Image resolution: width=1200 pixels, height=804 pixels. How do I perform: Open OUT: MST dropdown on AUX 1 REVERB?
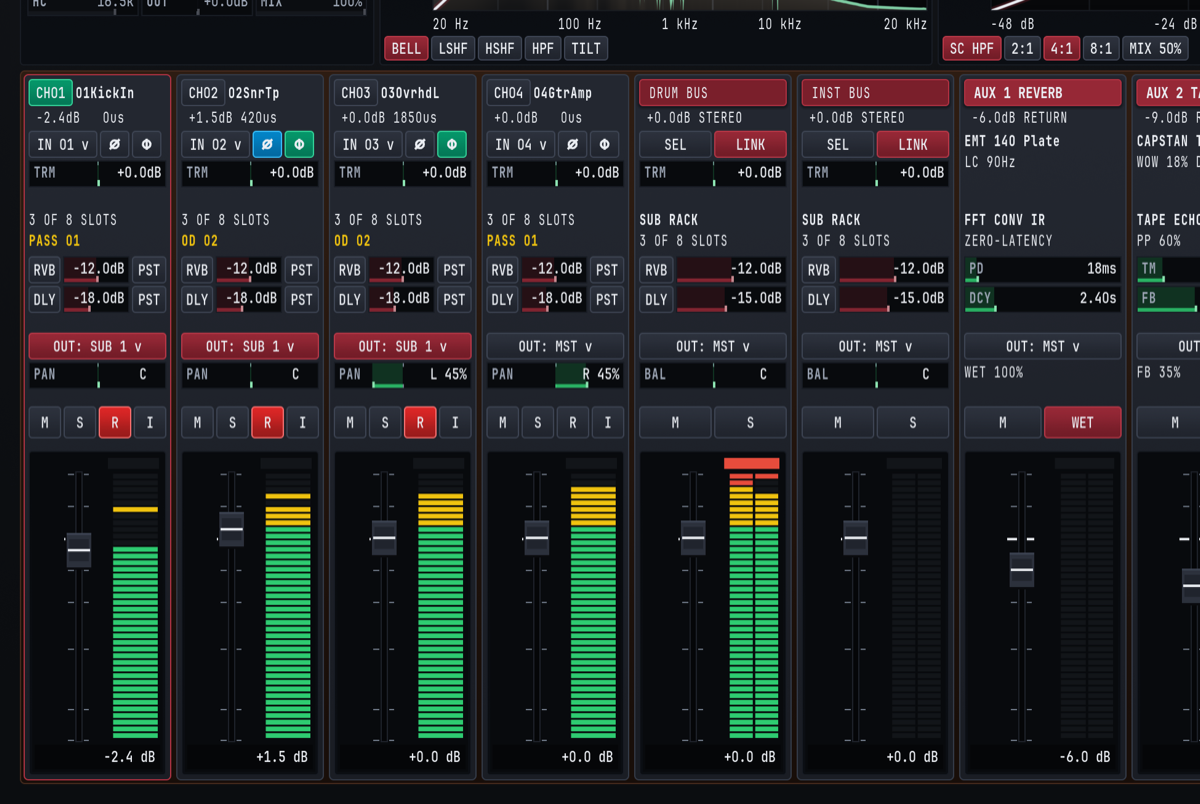tap(1042, 346)
